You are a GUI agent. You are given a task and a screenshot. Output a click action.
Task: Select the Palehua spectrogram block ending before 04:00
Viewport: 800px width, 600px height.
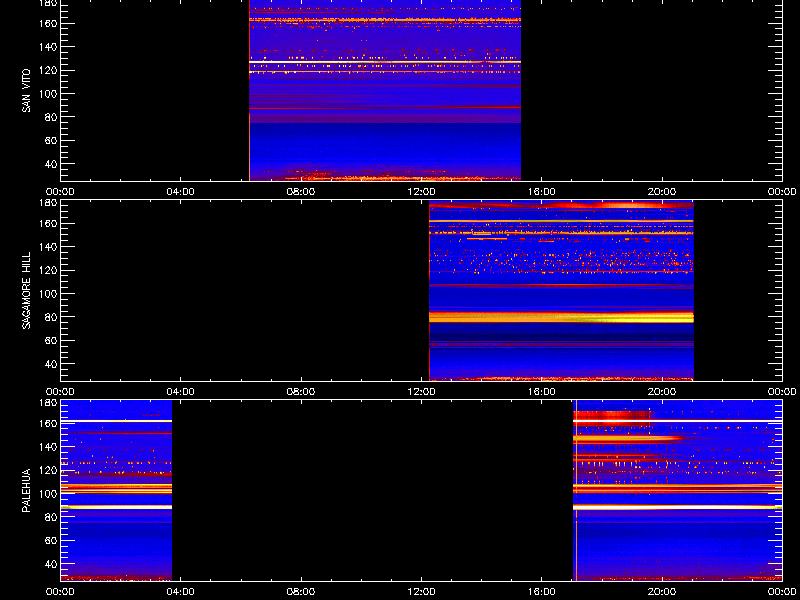coord(116,491)
